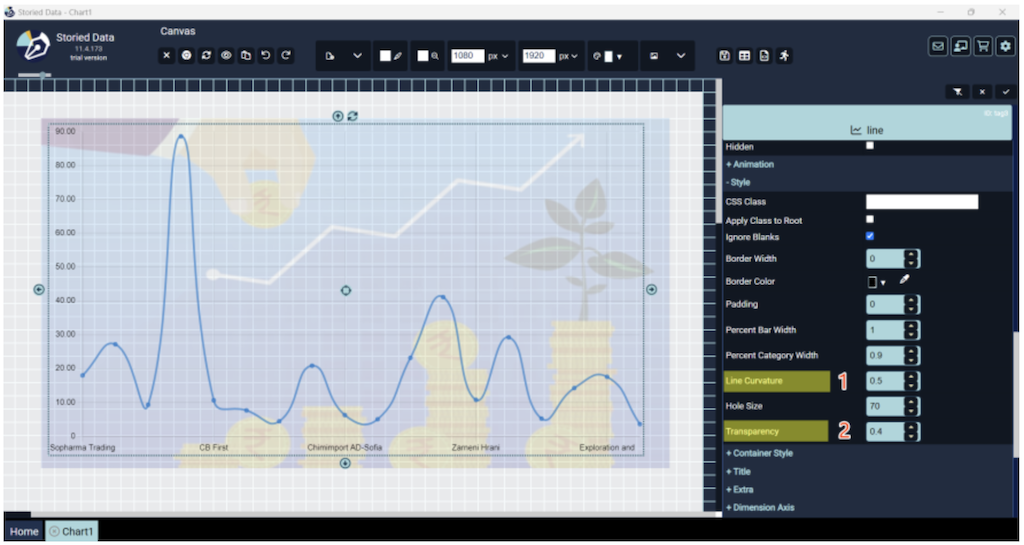
Task: Click the undo icon in Canvas toolbar
Action: click(x=266, y=56)
